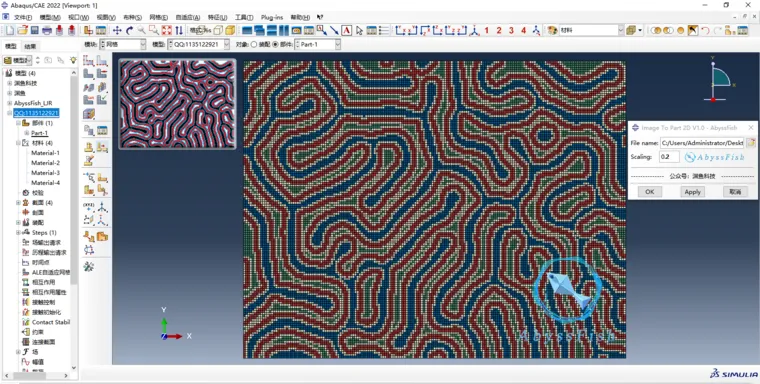The width and height of the screenshot is (760, 384).
Task: Select the Pan view tool
Action: pyautogui.click(x=117, y=31)
